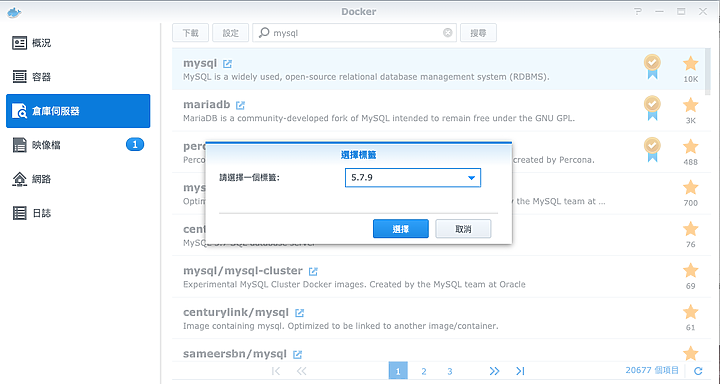Select the sameersbn/mysql row title
The height and width of the screenshot is (384, 720).
235,354
